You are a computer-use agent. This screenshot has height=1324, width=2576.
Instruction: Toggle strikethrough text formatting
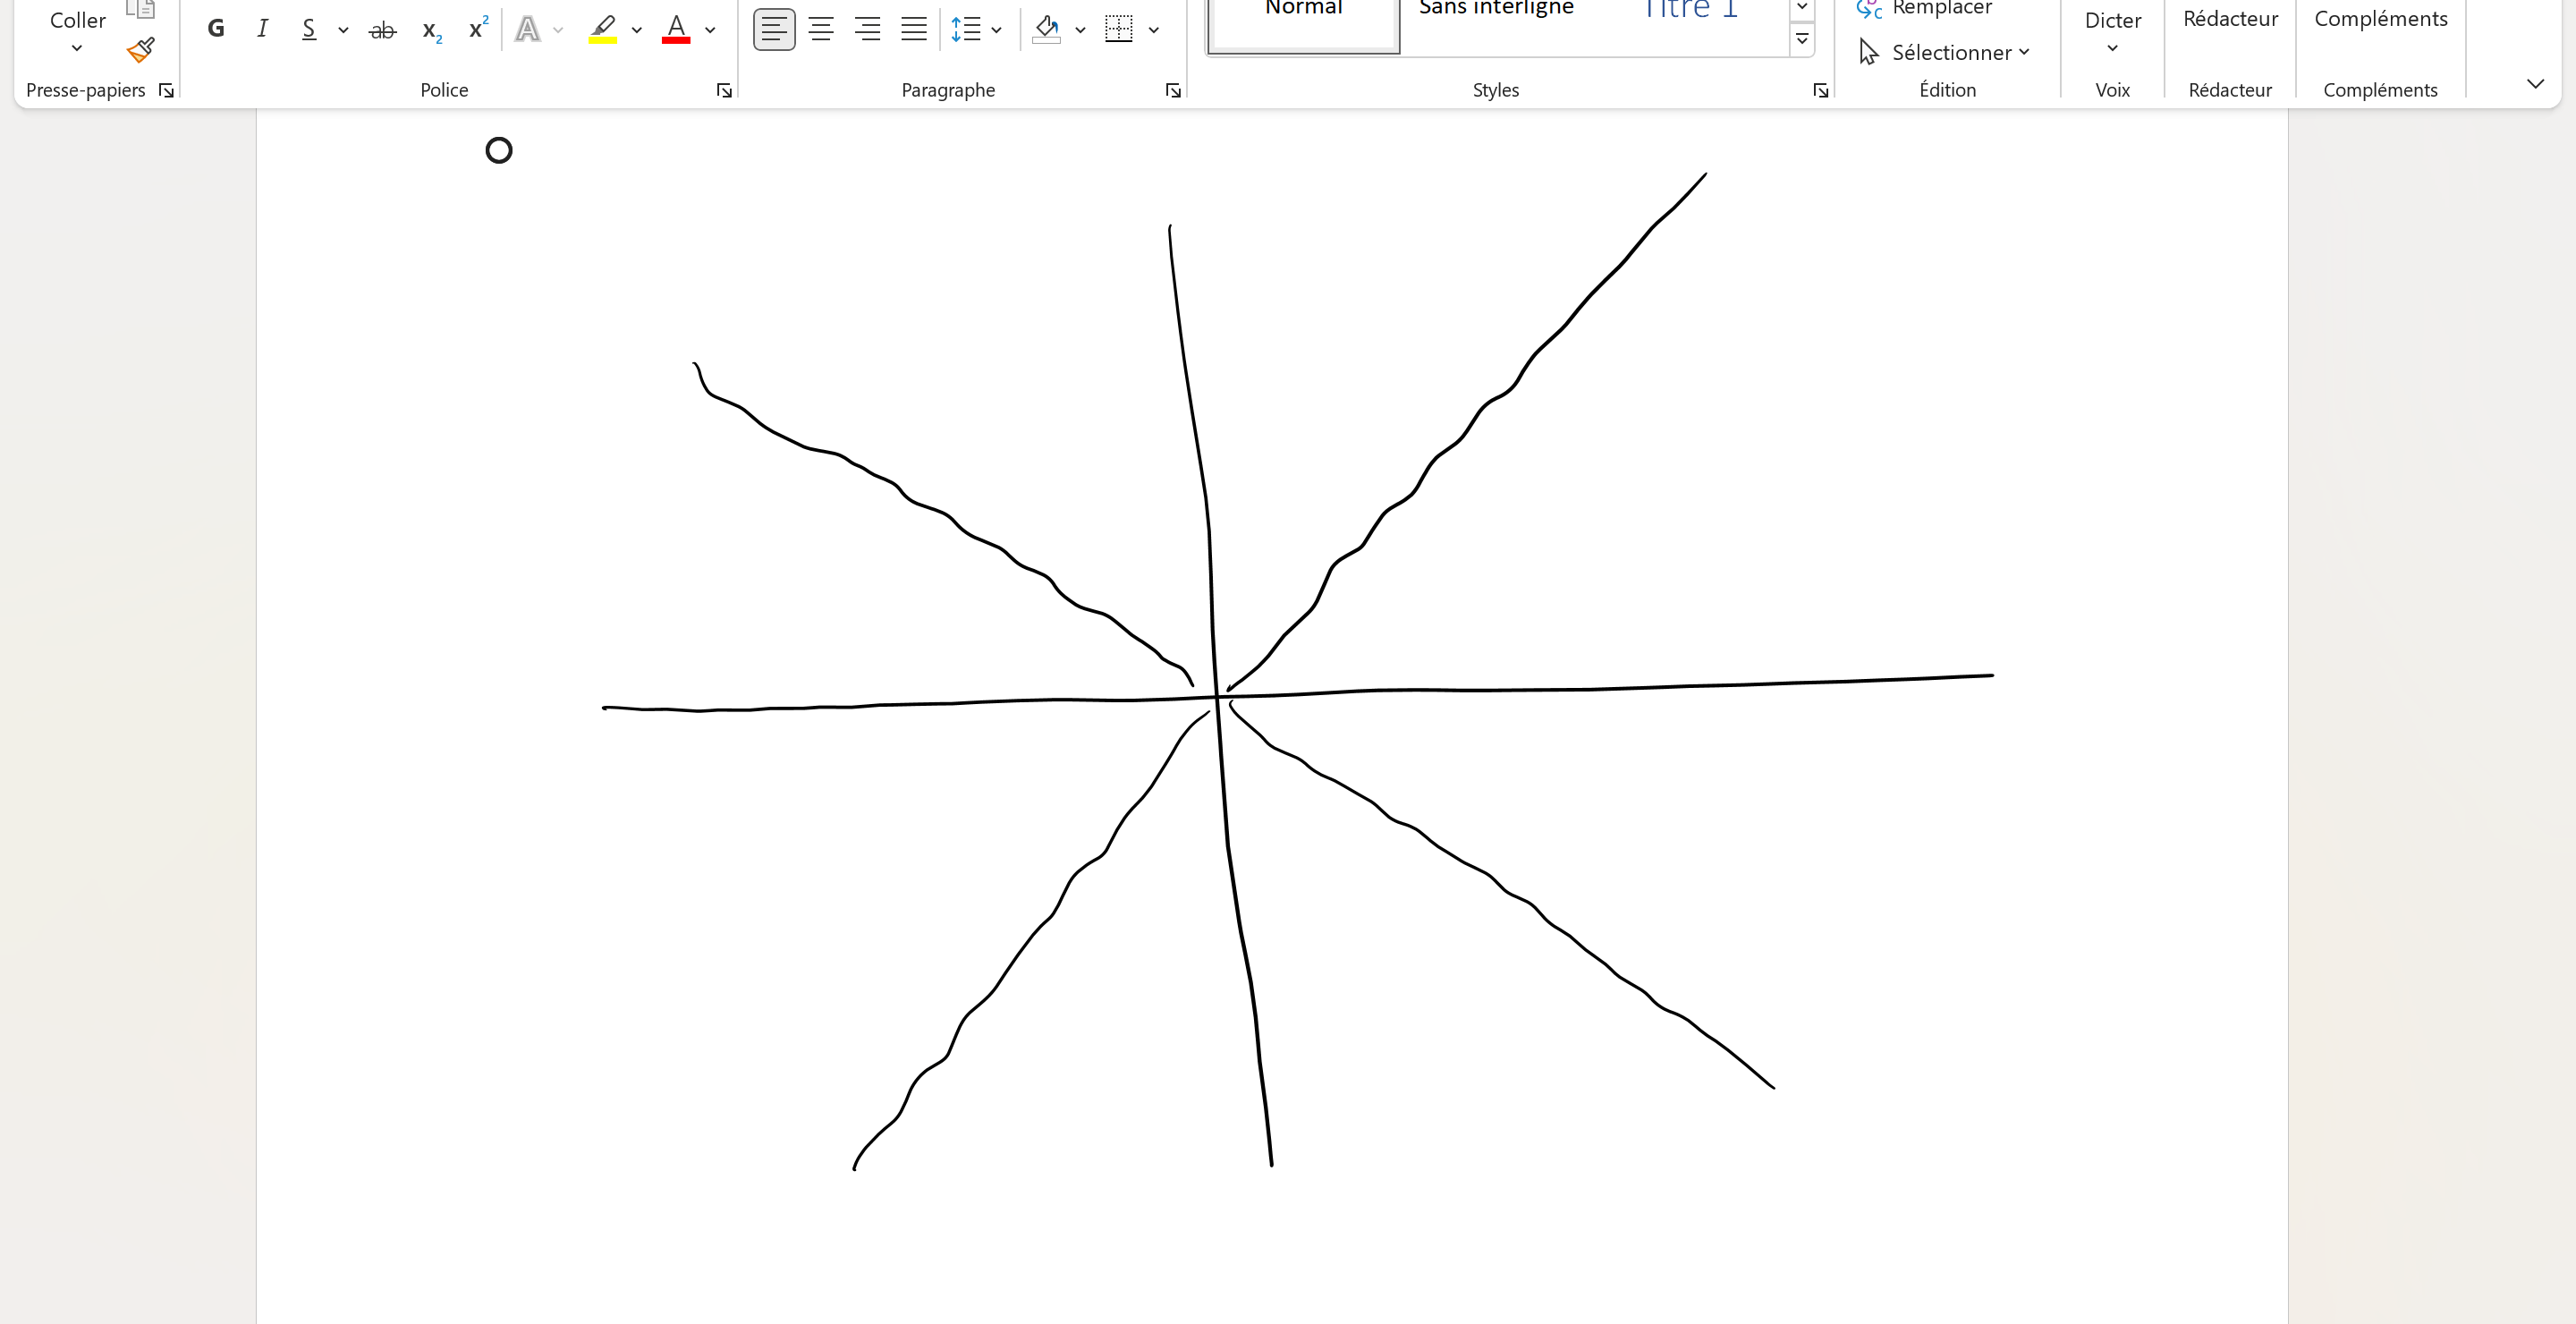coord(382,30)
